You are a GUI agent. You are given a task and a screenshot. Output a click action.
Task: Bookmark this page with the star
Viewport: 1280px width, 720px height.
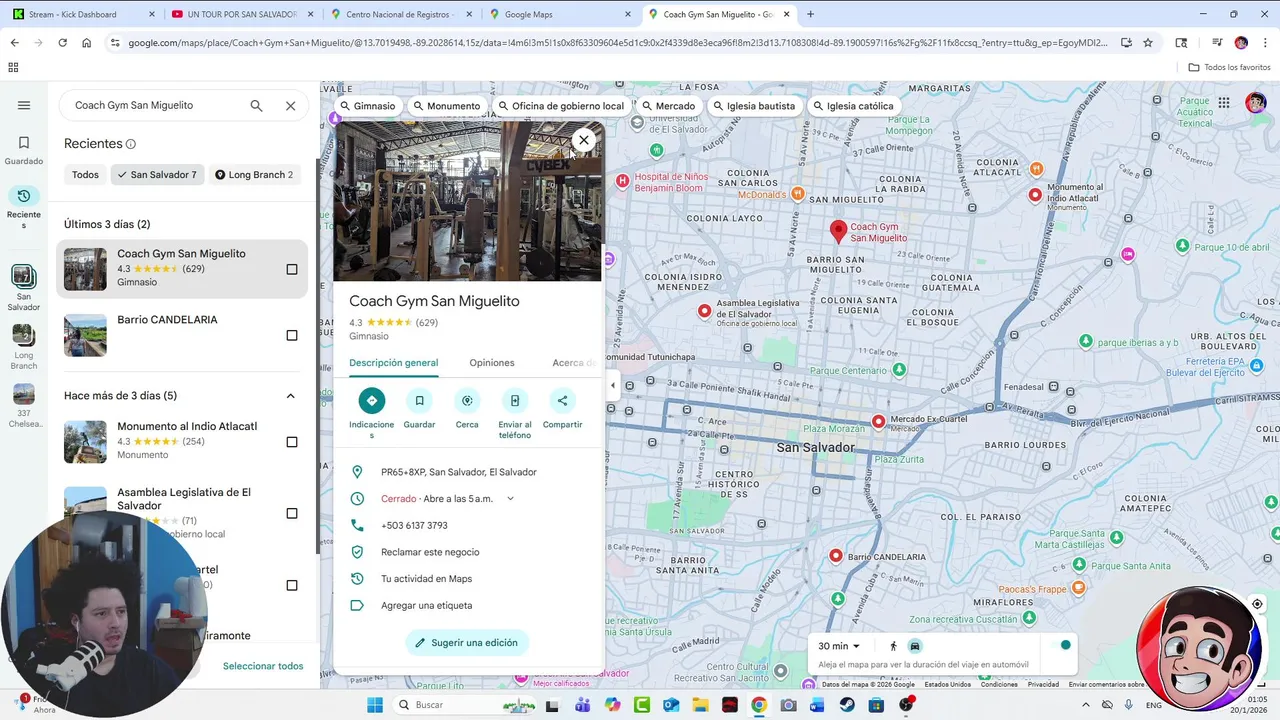(1148, 43)
